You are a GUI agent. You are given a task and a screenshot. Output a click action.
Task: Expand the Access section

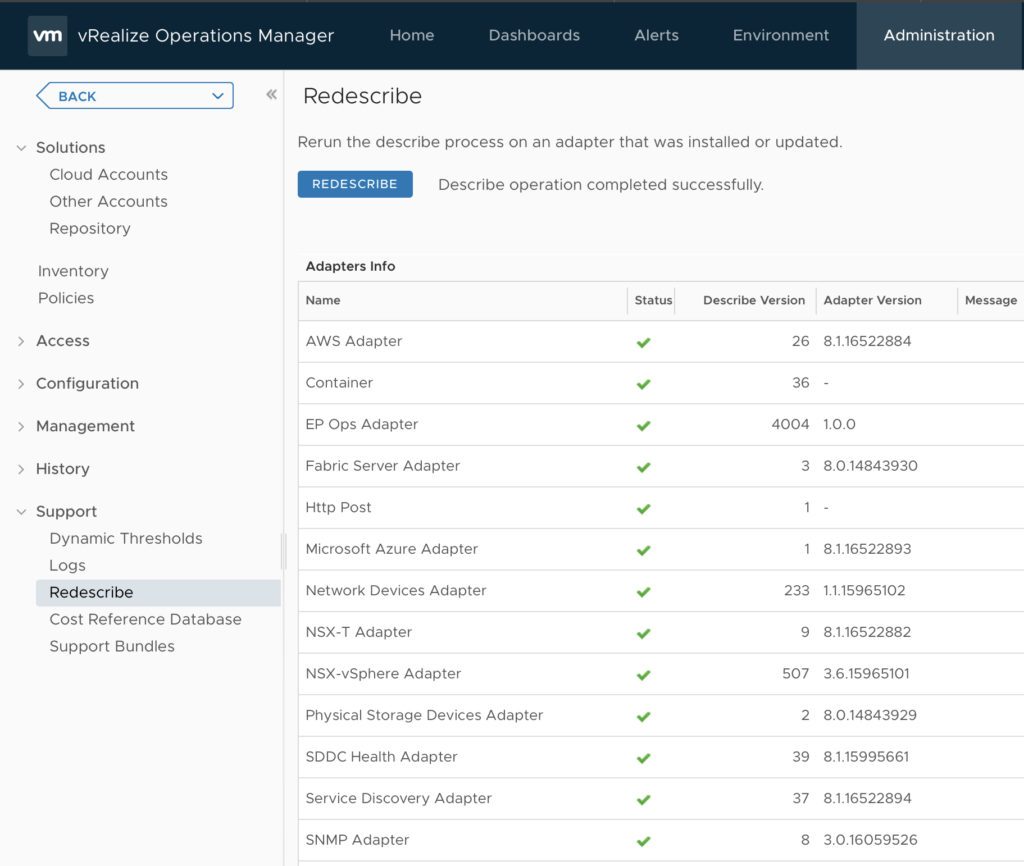[x=21, y=341]
